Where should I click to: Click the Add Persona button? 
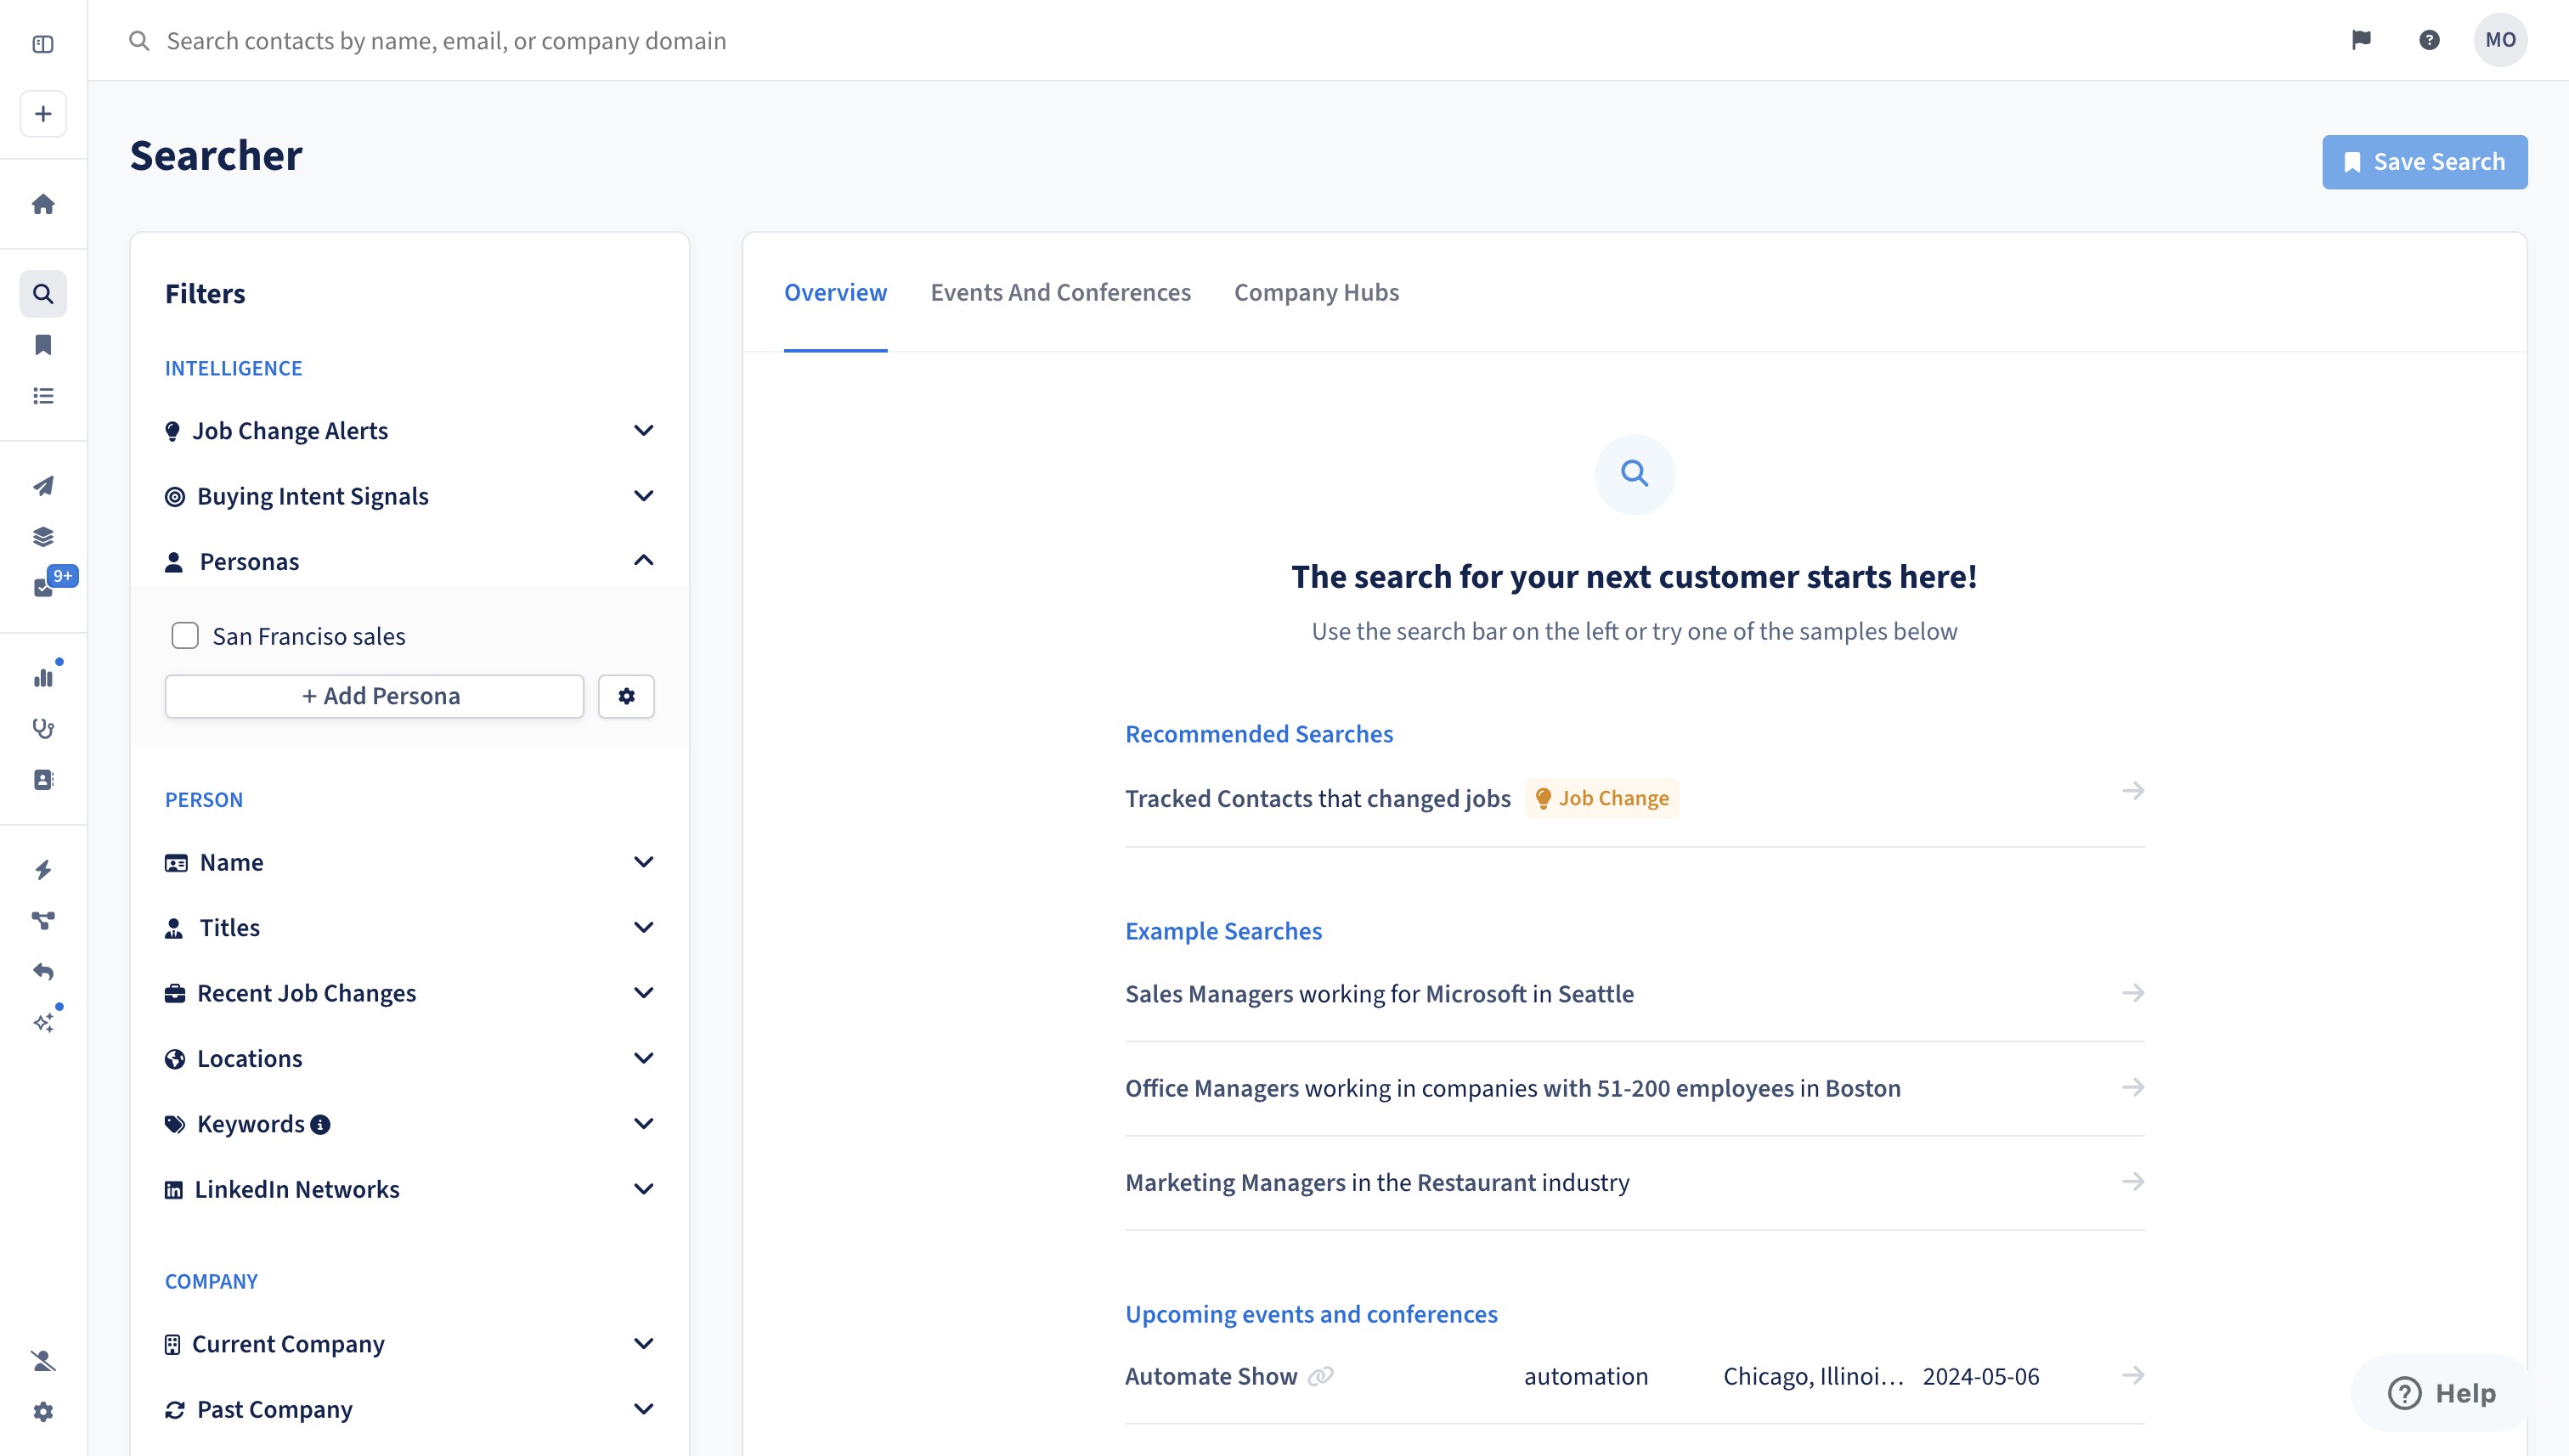(x=374, y=696)
